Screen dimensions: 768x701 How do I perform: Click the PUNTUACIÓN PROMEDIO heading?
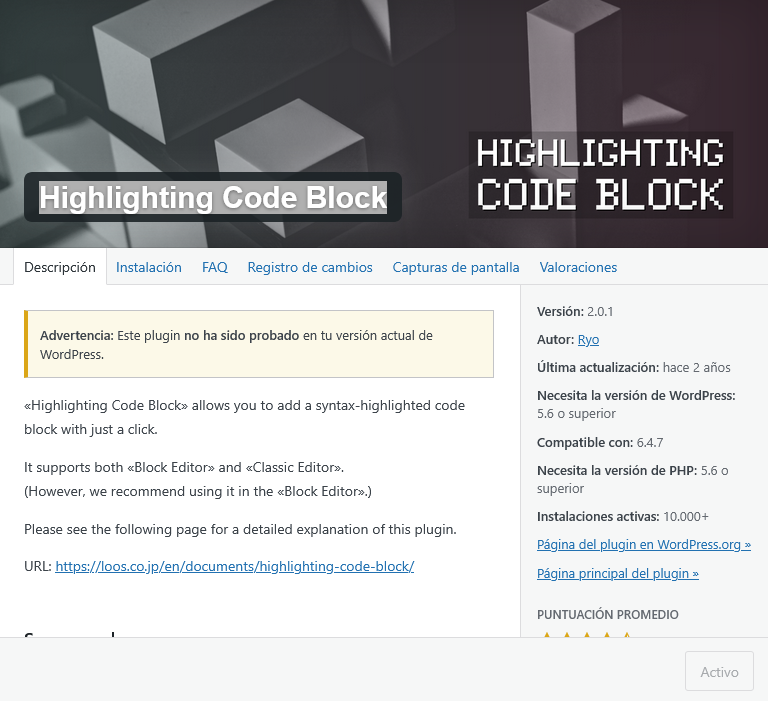coord(607,614)
